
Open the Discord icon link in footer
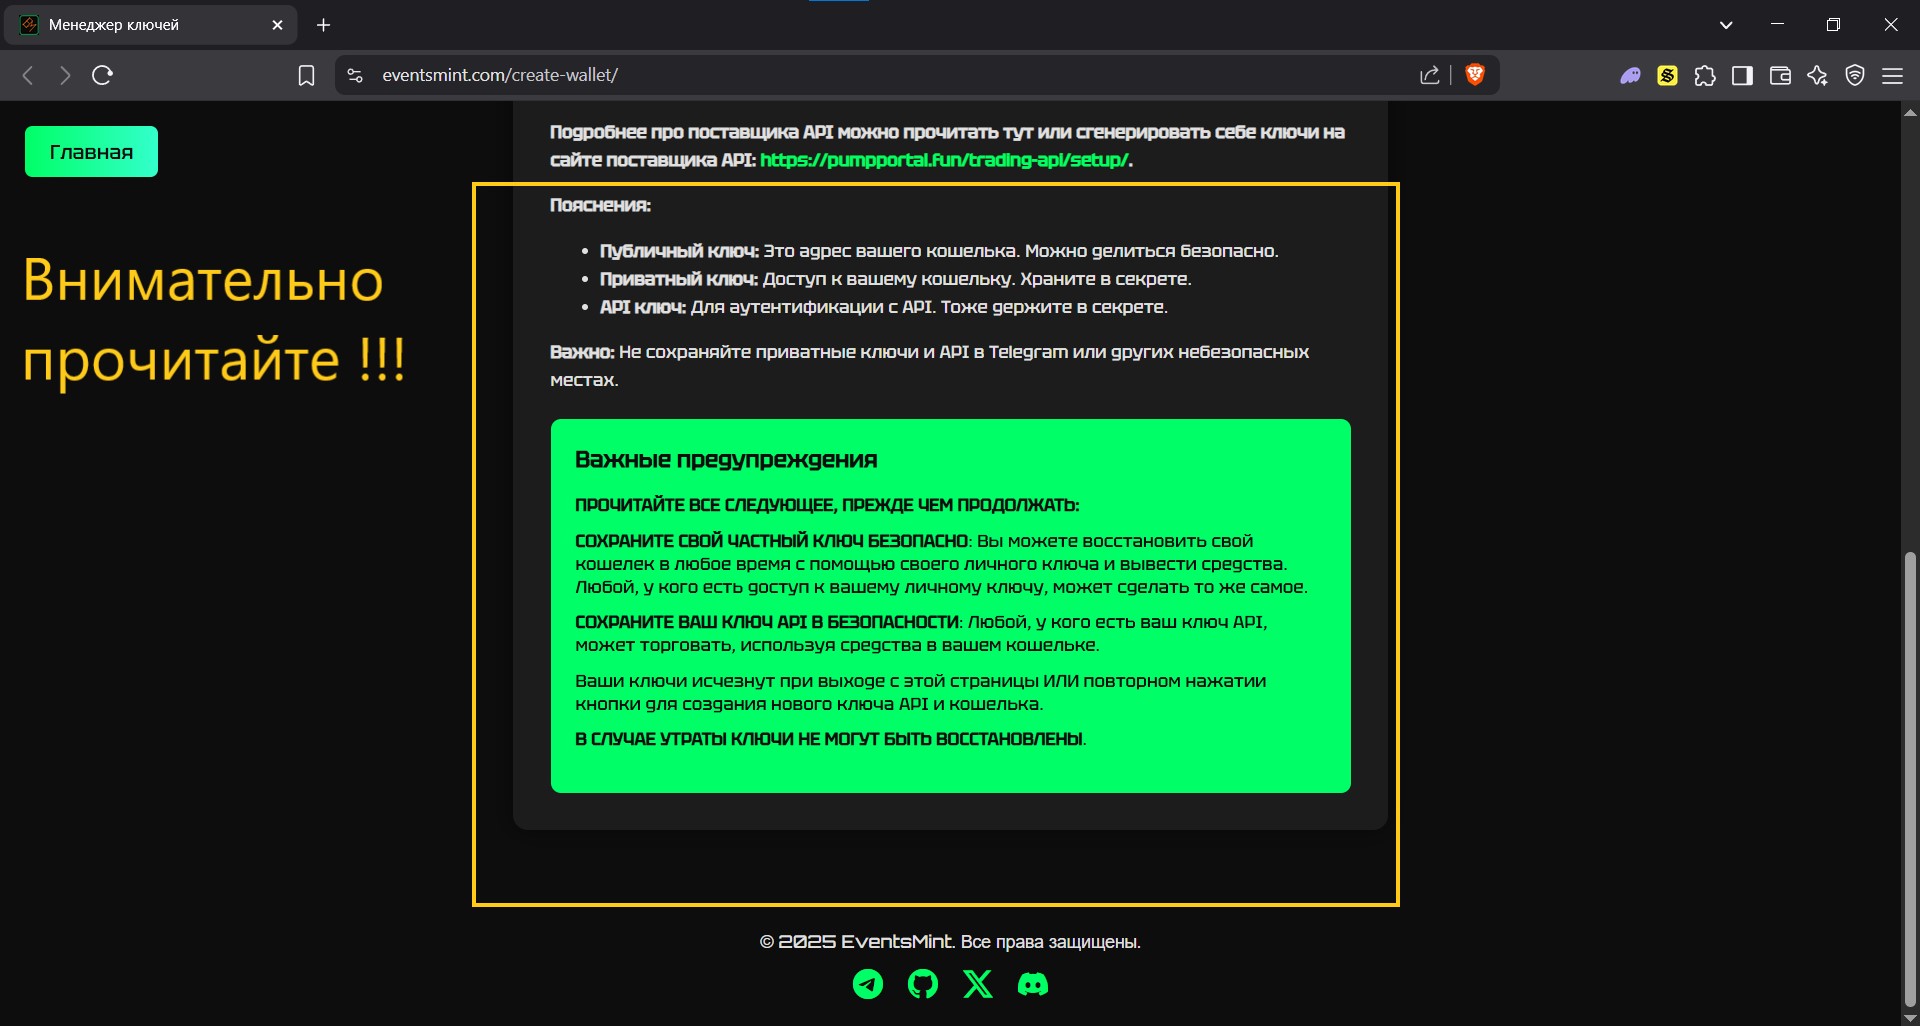(1032, 984)
